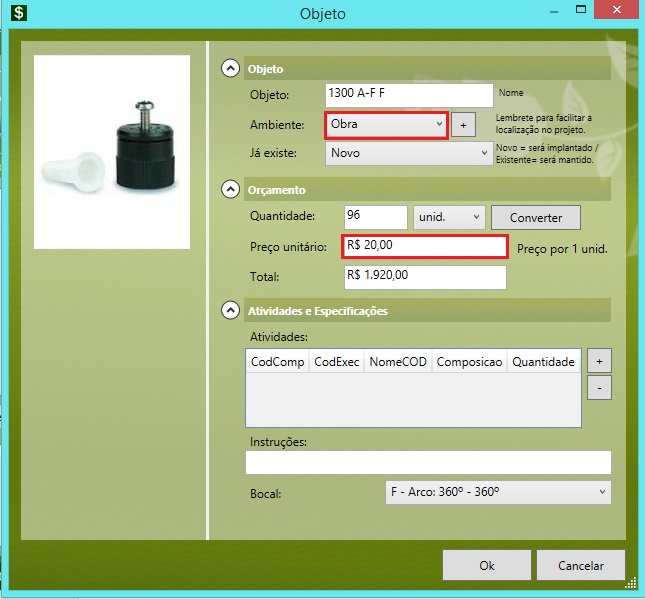645x599 pixels.
Task: Add new Ambiente with plus button
Action: pos(463,125)
